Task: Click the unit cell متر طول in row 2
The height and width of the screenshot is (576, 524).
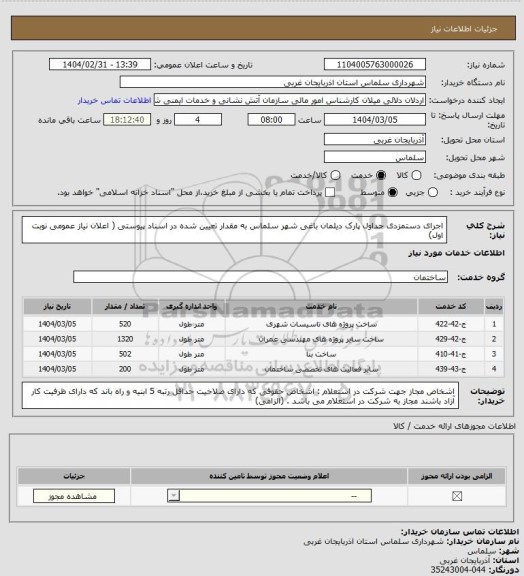Action: point(191,339)
